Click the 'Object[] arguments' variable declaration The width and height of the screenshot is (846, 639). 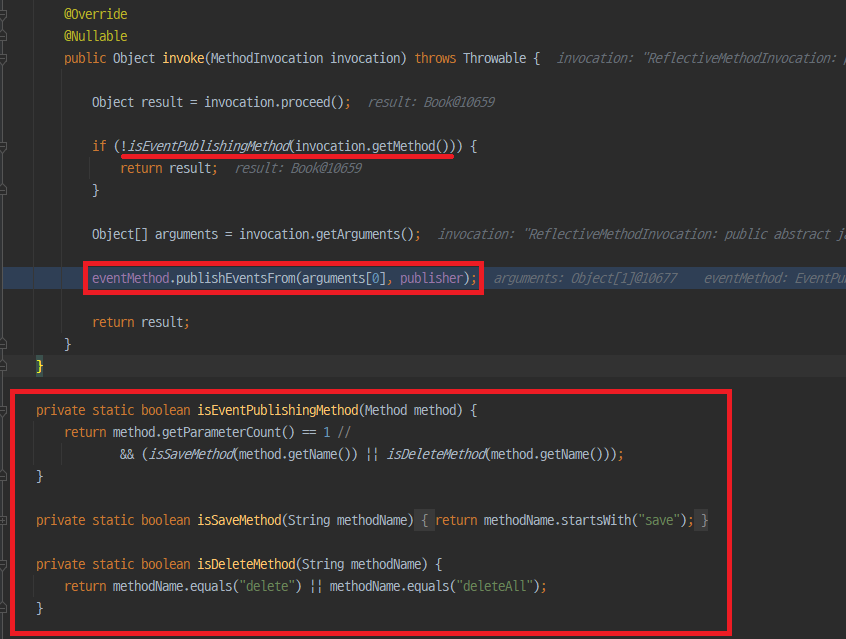(155, 234)
